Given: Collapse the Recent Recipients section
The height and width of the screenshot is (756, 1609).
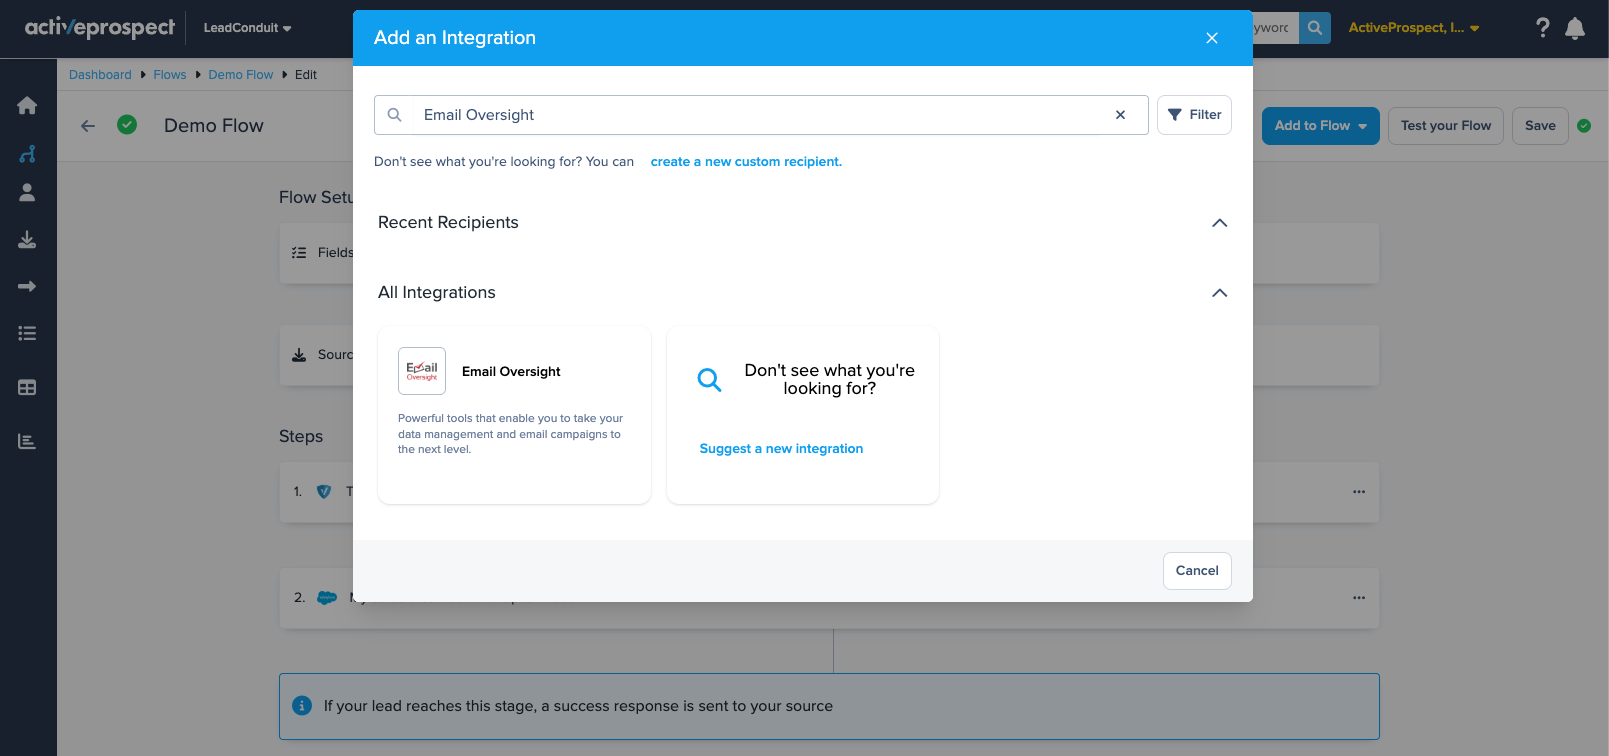Looking at the screenshot, I should tap(1219, 223).
